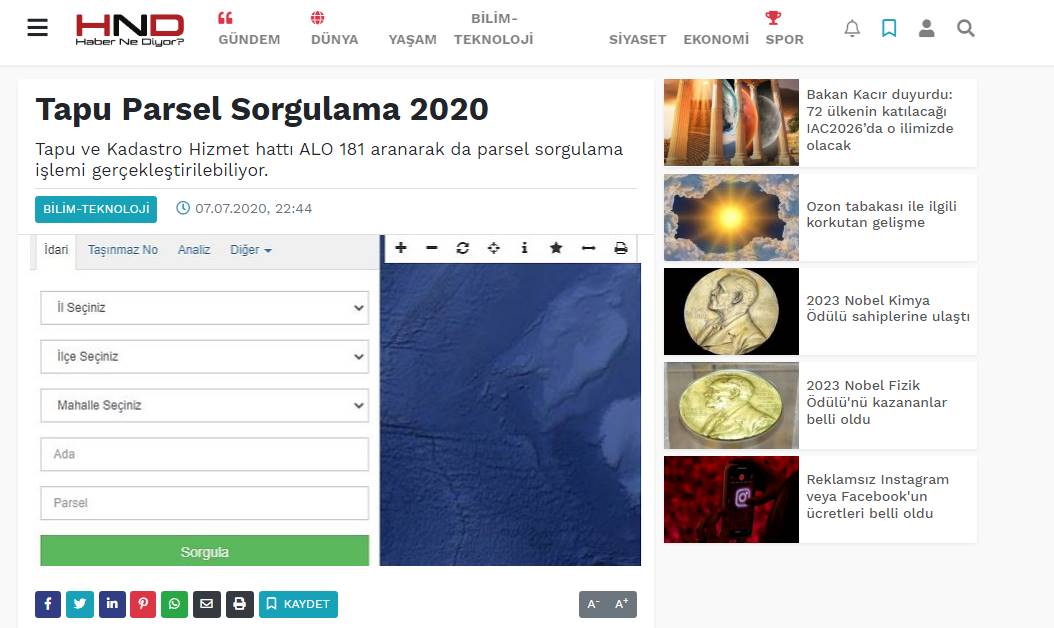
Task: Share the article via WhatsApp
Action: 175,604
